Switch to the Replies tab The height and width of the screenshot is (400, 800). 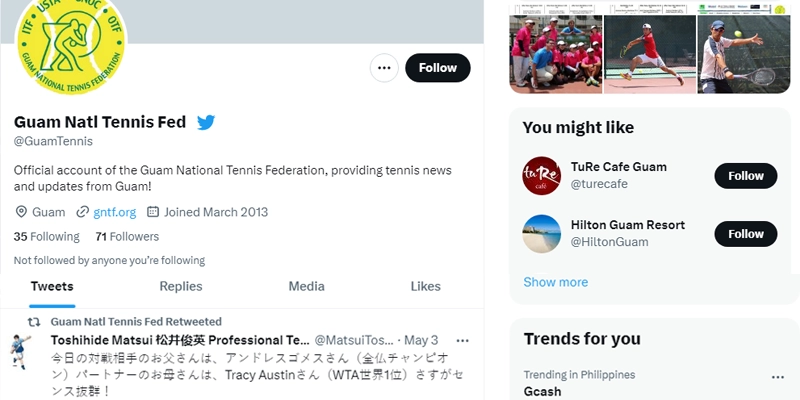[181, 286]
